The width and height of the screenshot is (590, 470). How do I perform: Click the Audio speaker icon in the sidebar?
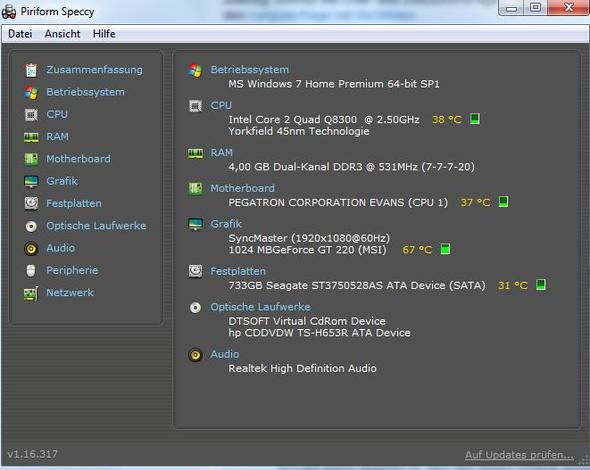pos(31,248)
